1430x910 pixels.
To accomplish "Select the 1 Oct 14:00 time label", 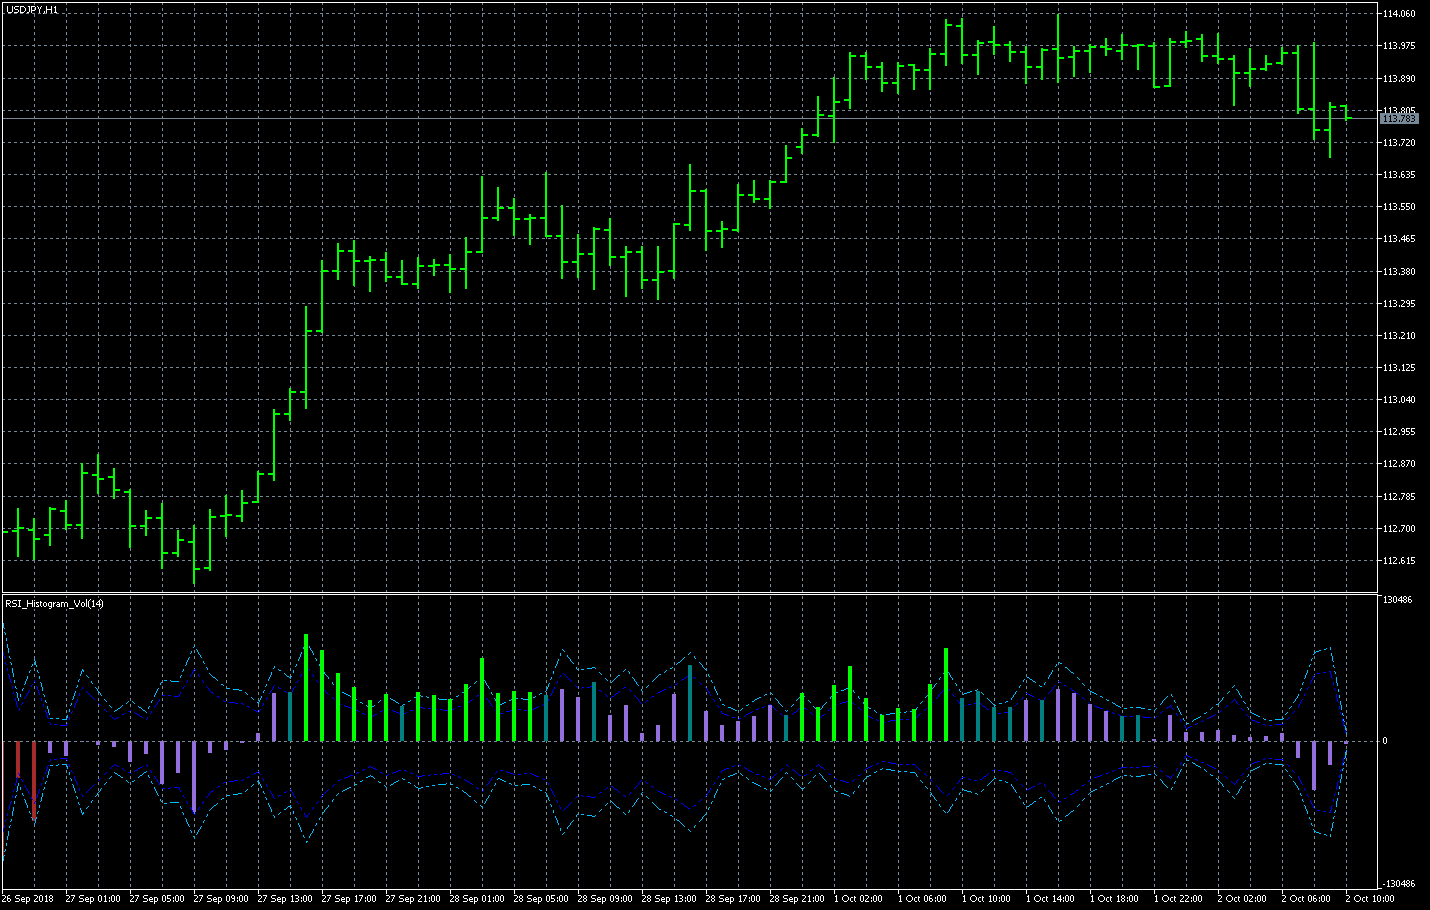I will [1050, 899].
